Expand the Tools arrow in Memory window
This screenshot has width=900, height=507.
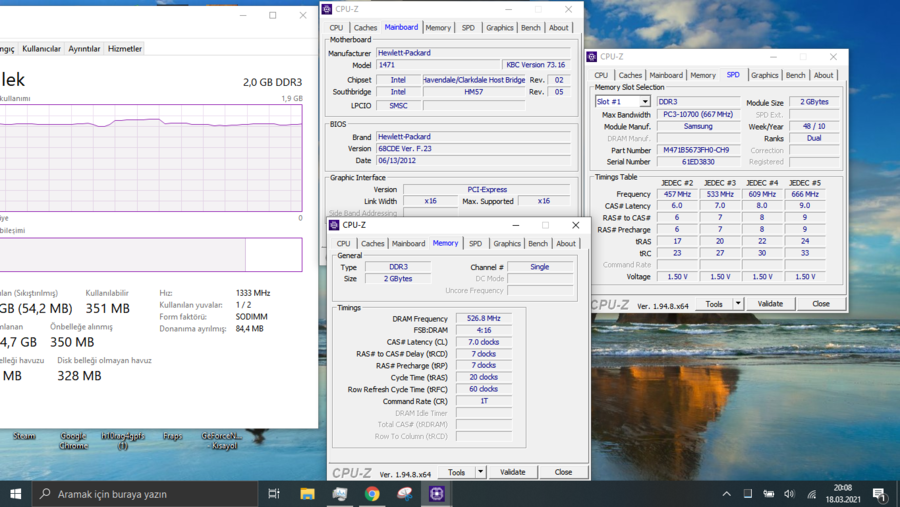pos(480,472)
